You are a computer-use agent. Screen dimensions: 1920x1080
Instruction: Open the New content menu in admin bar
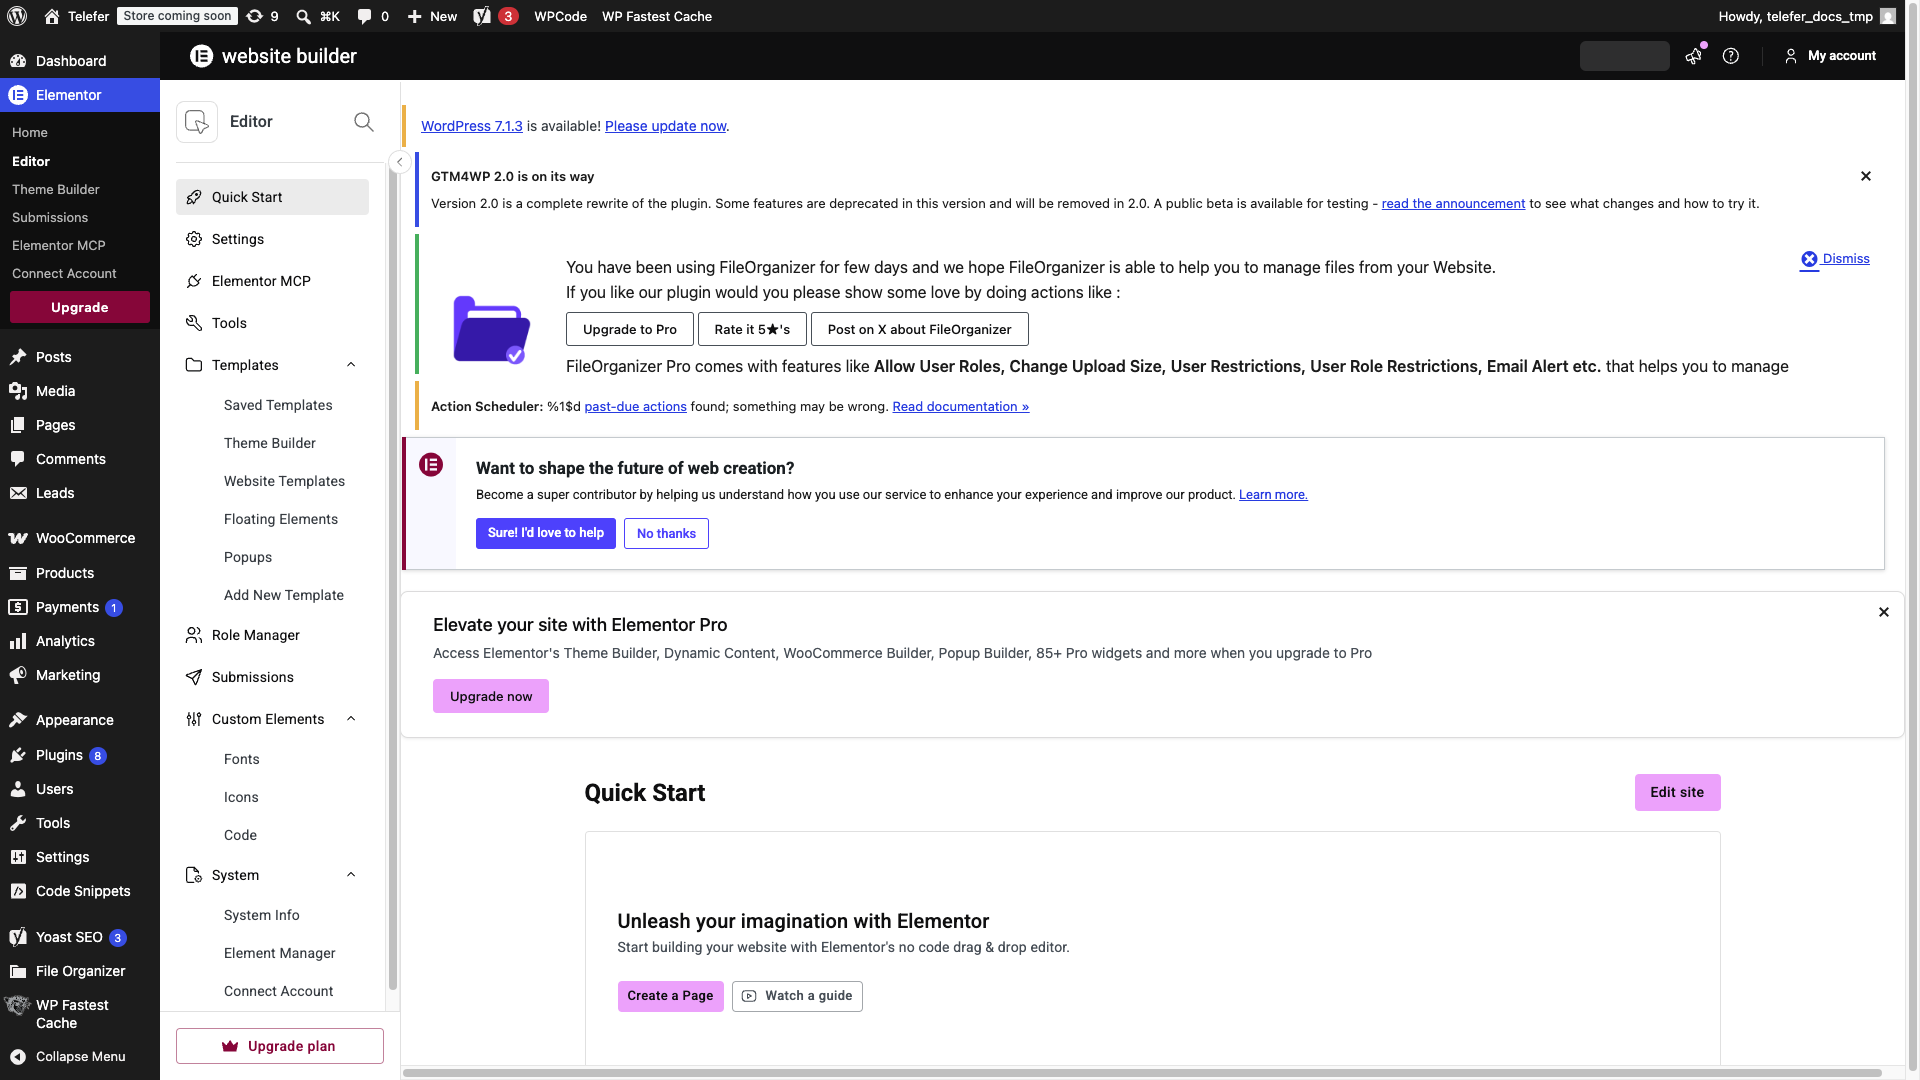(x=432, y=16)
